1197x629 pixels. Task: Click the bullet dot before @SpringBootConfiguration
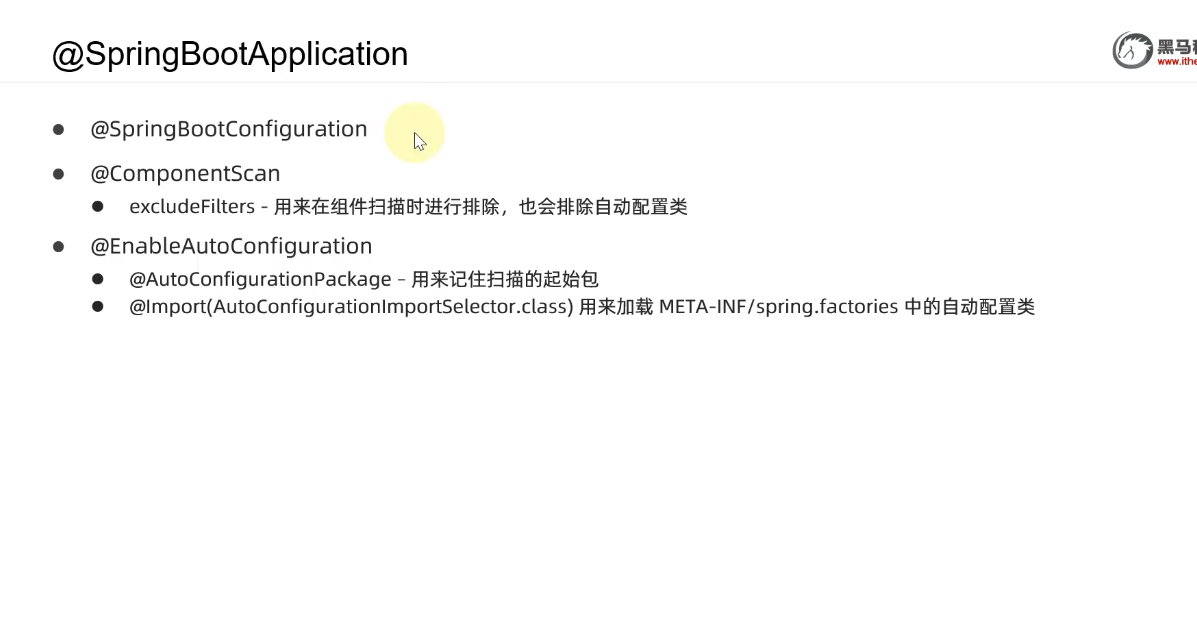pyautogui.click(x=59, y=130)
